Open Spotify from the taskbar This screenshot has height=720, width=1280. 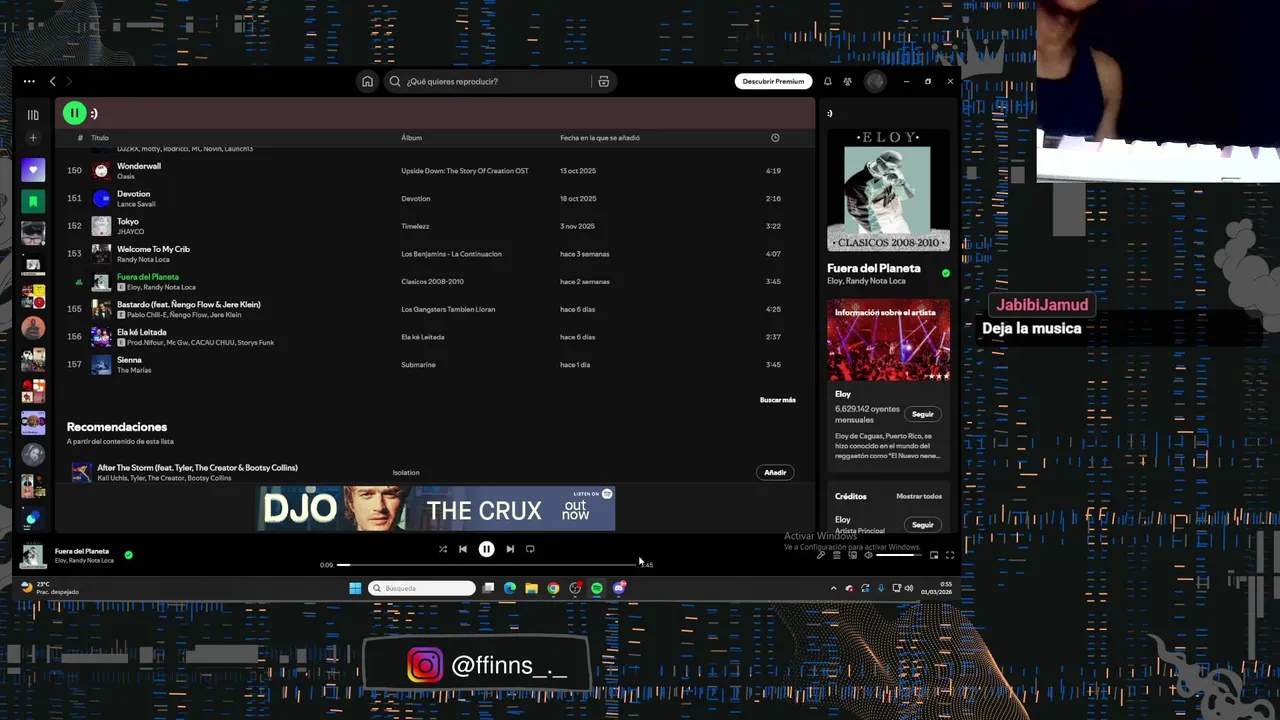pyautogui.click(x=597, y=588)
